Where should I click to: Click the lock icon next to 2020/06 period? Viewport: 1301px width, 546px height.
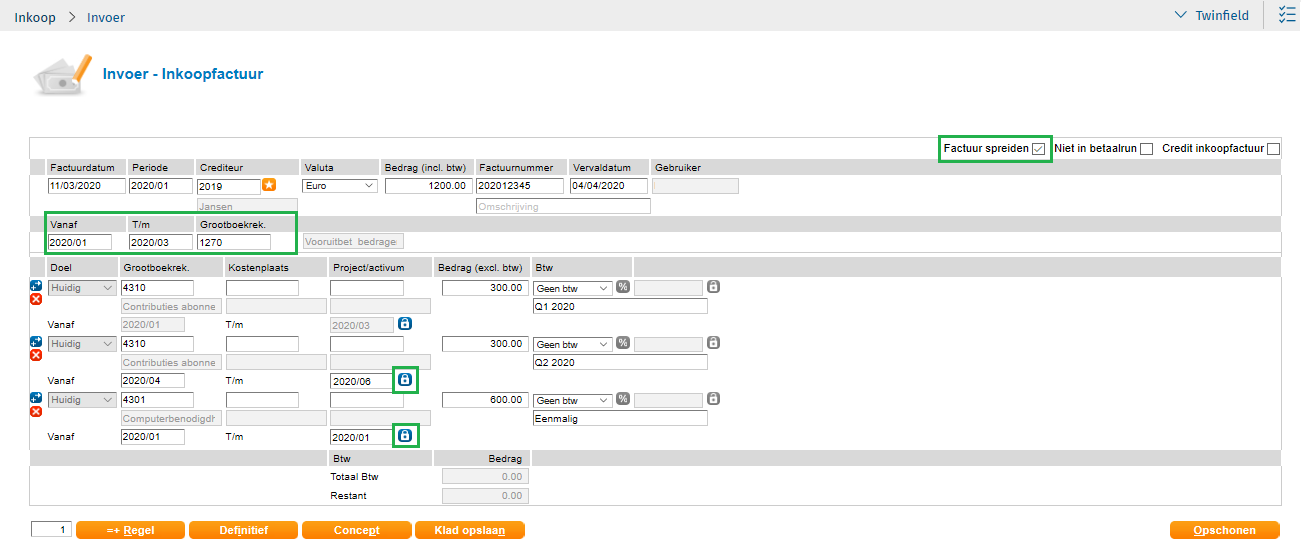click(x=405, y=380)
